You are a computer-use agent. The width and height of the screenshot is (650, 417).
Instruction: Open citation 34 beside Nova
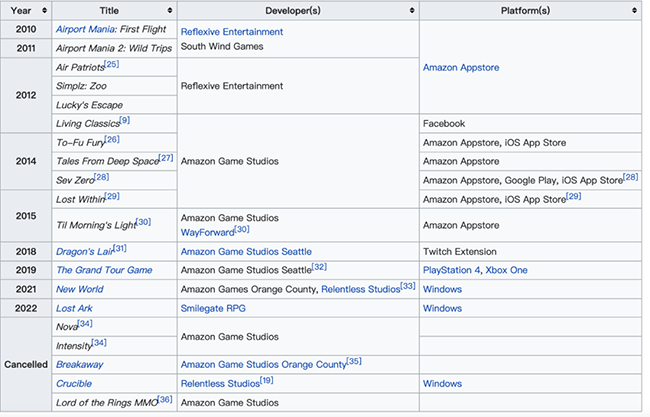[x=85, y=323]
